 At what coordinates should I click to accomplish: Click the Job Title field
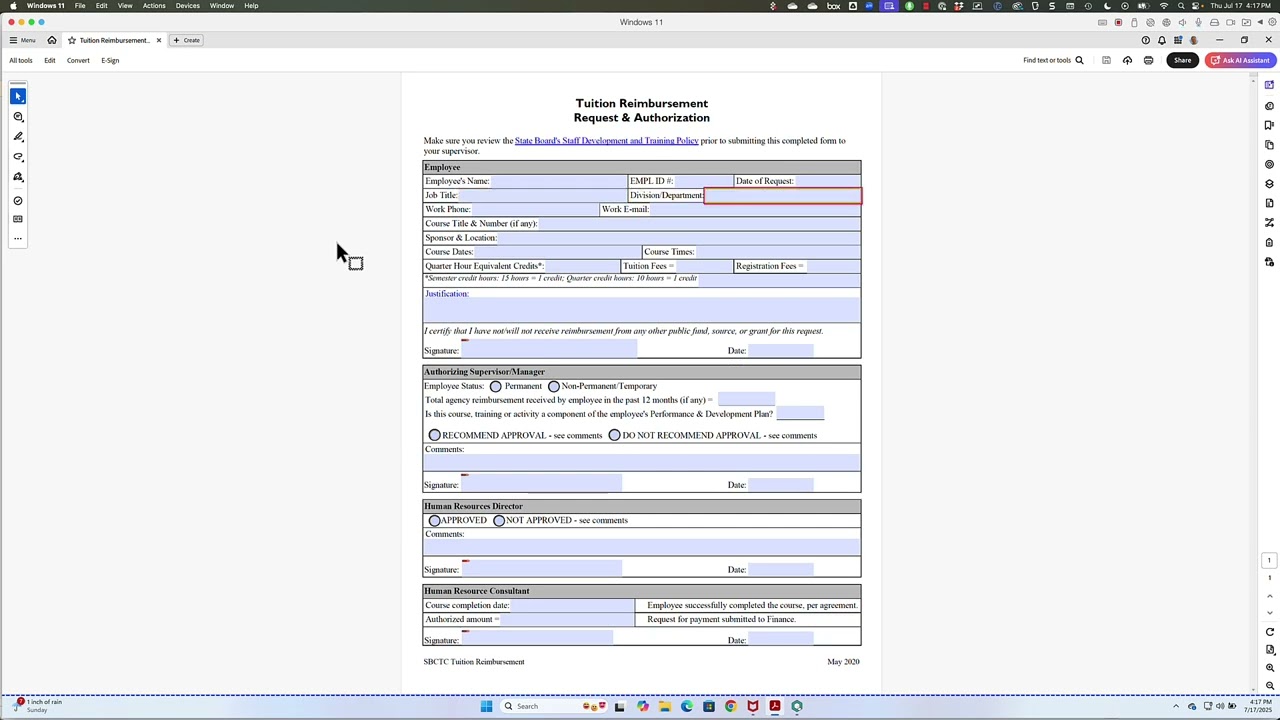(542, 195)
